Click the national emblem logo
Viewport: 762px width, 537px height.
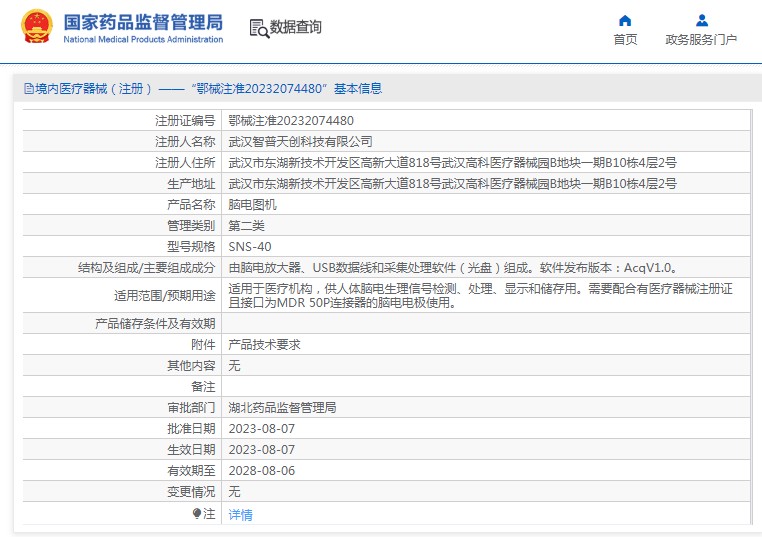click(36, 26)
